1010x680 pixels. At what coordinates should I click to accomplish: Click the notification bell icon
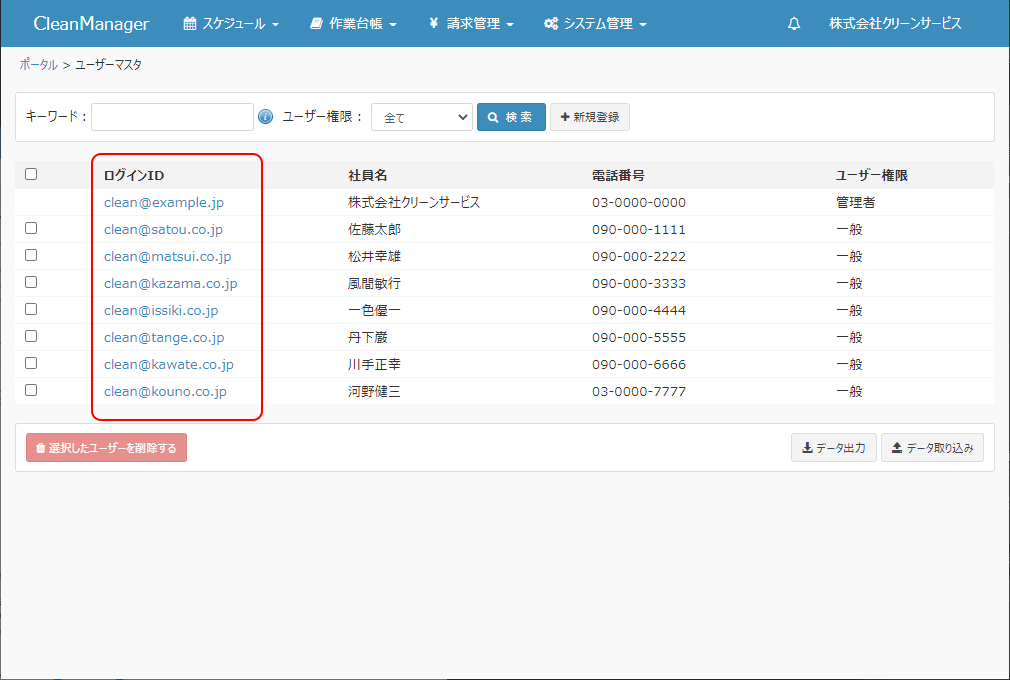point(794,24)
